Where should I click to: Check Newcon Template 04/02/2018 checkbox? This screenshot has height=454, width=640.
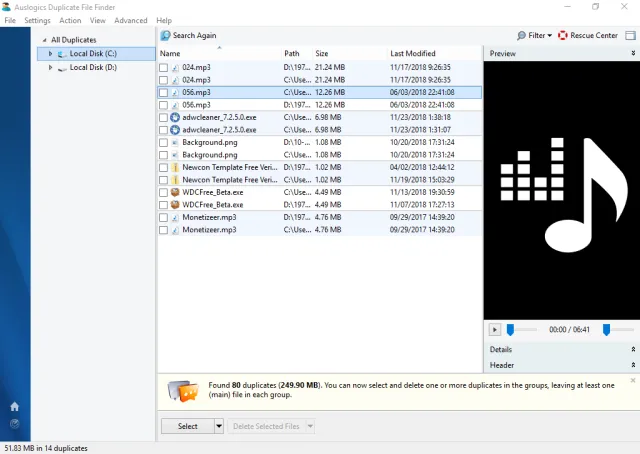click(163, 167)
